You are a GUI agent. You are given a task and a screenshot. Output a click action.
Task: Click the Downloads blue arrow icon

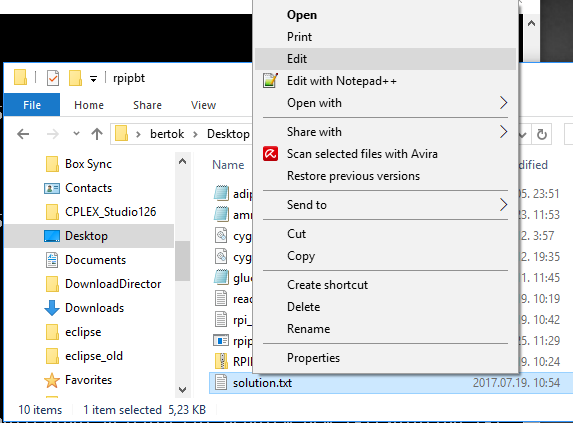(52, 308)
